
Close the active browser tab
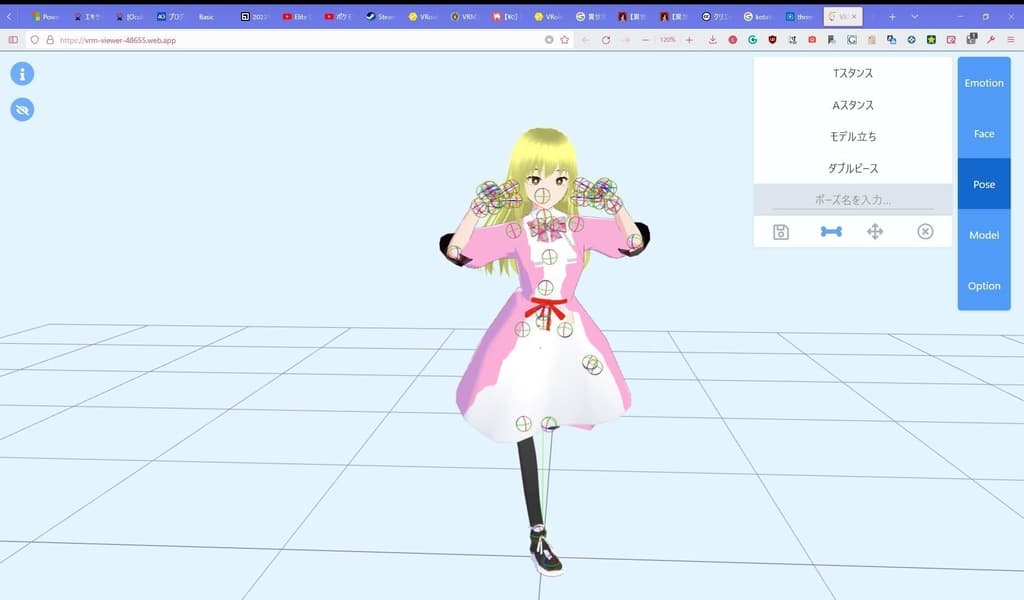[854, 16]
